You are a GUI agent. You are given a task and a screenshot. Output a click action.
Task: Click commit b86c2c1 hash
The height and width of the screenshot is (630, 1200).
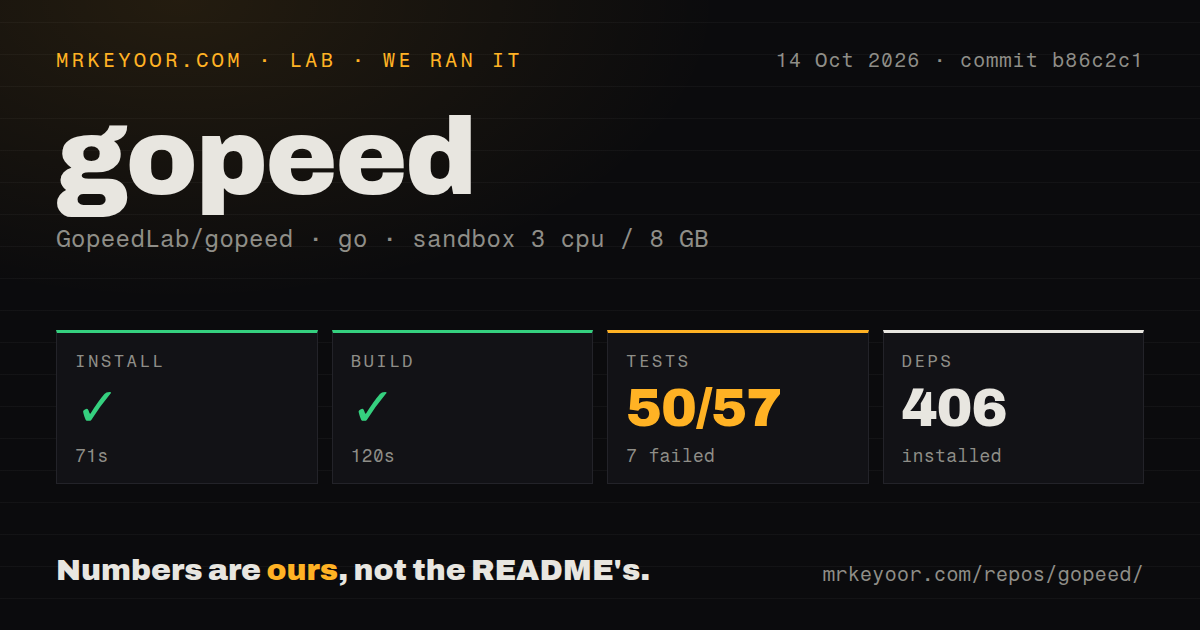pyautogui.click(x=1051, y=60)
